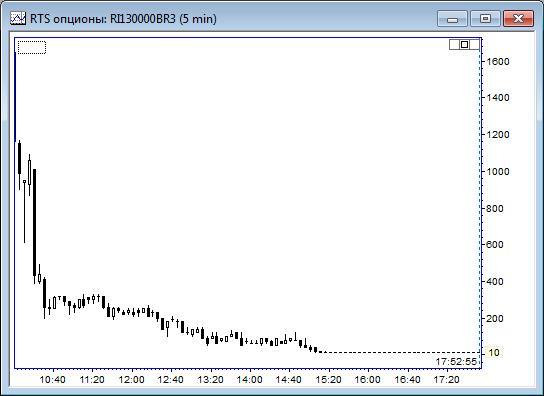Click the tall black candle near 1000

[x=34, y=223]
